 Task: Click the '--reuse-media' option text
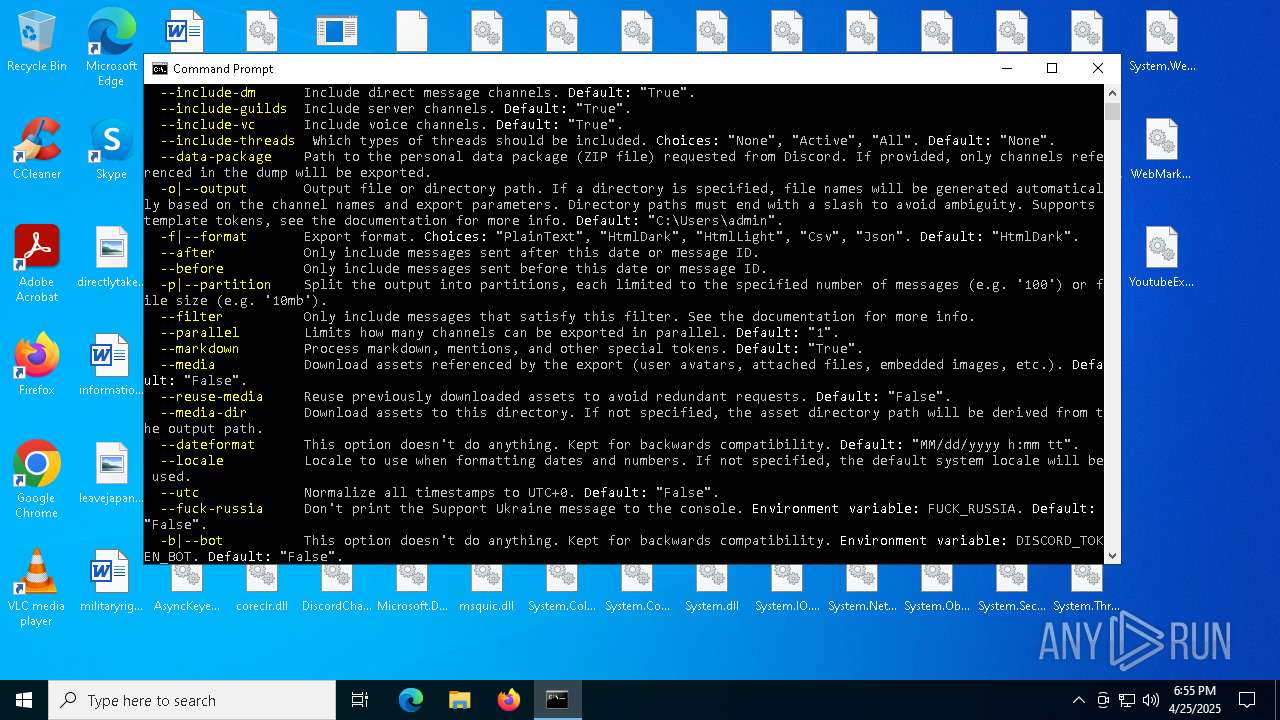pyautogui.click(x=212, y=397)
